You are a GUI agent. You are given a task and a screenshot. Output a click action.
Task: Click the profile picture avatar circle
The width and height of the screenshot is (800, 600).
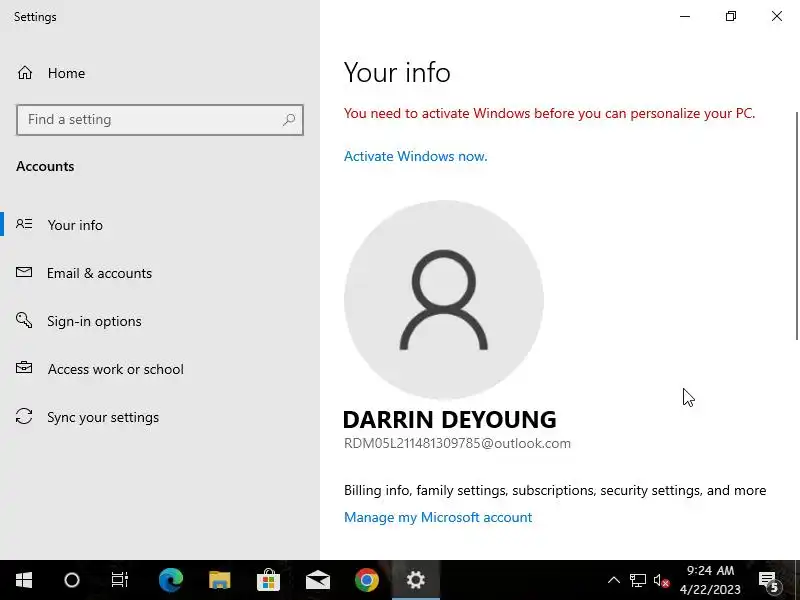pyautogui.click(x=443, y=299)
